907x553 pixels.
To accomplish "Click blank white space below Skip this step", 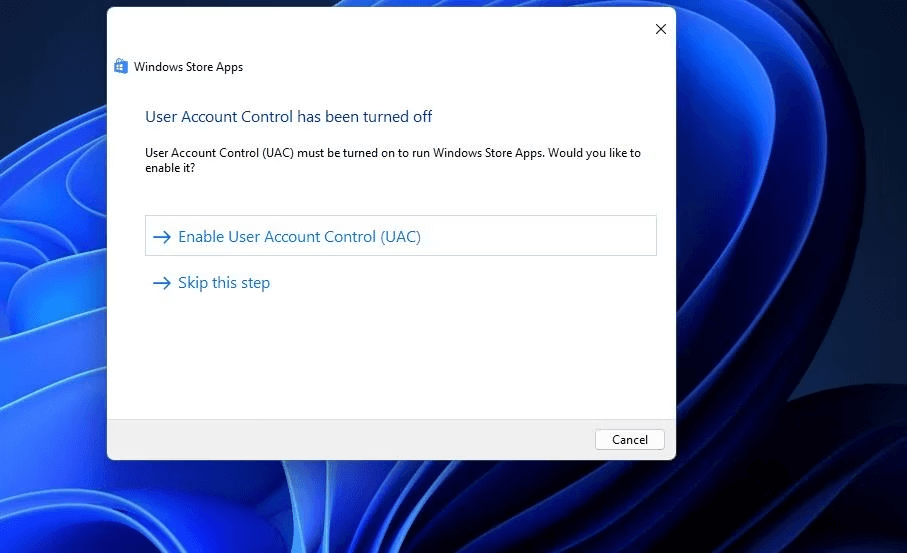I will (390, 360).
